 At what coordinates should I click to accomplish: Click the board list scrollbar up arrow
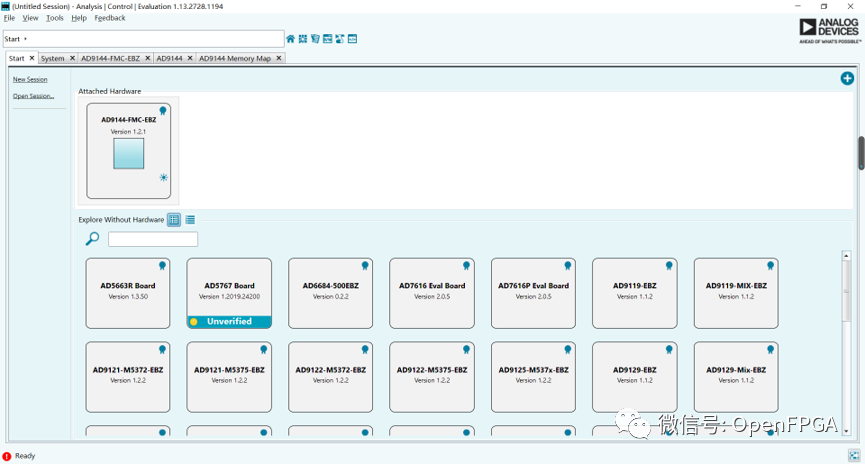pos(846,255)
